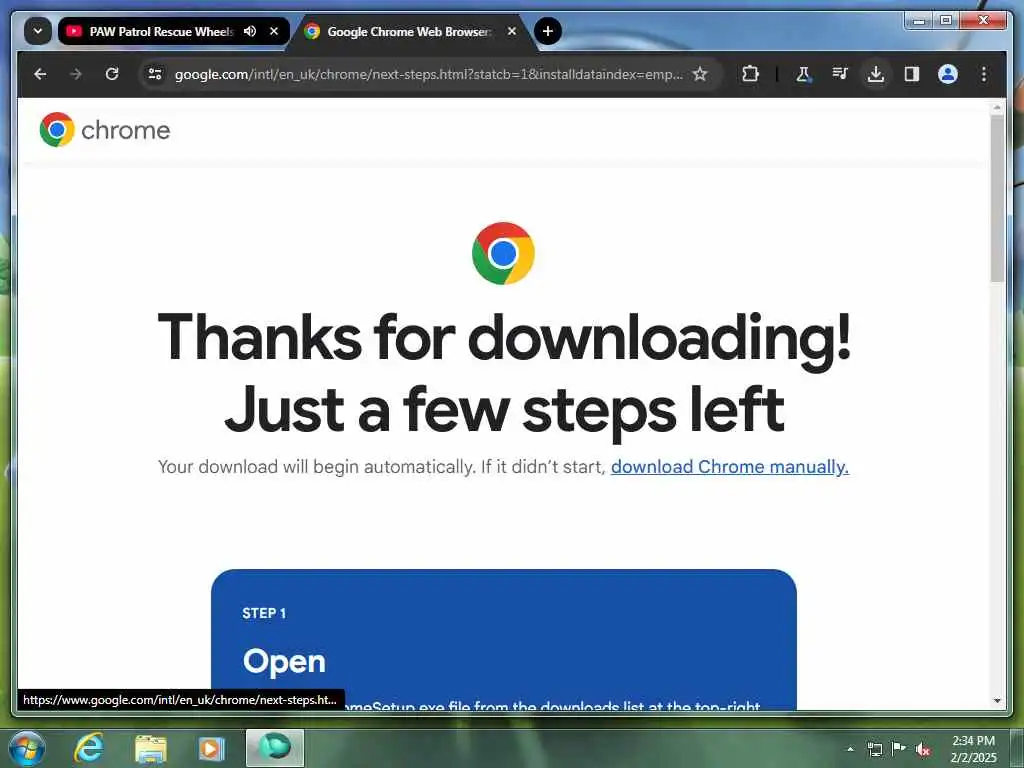1024x768 pixels.
Task: Click the vertical scrollbar thumb
Action: [x=997, y=198]
